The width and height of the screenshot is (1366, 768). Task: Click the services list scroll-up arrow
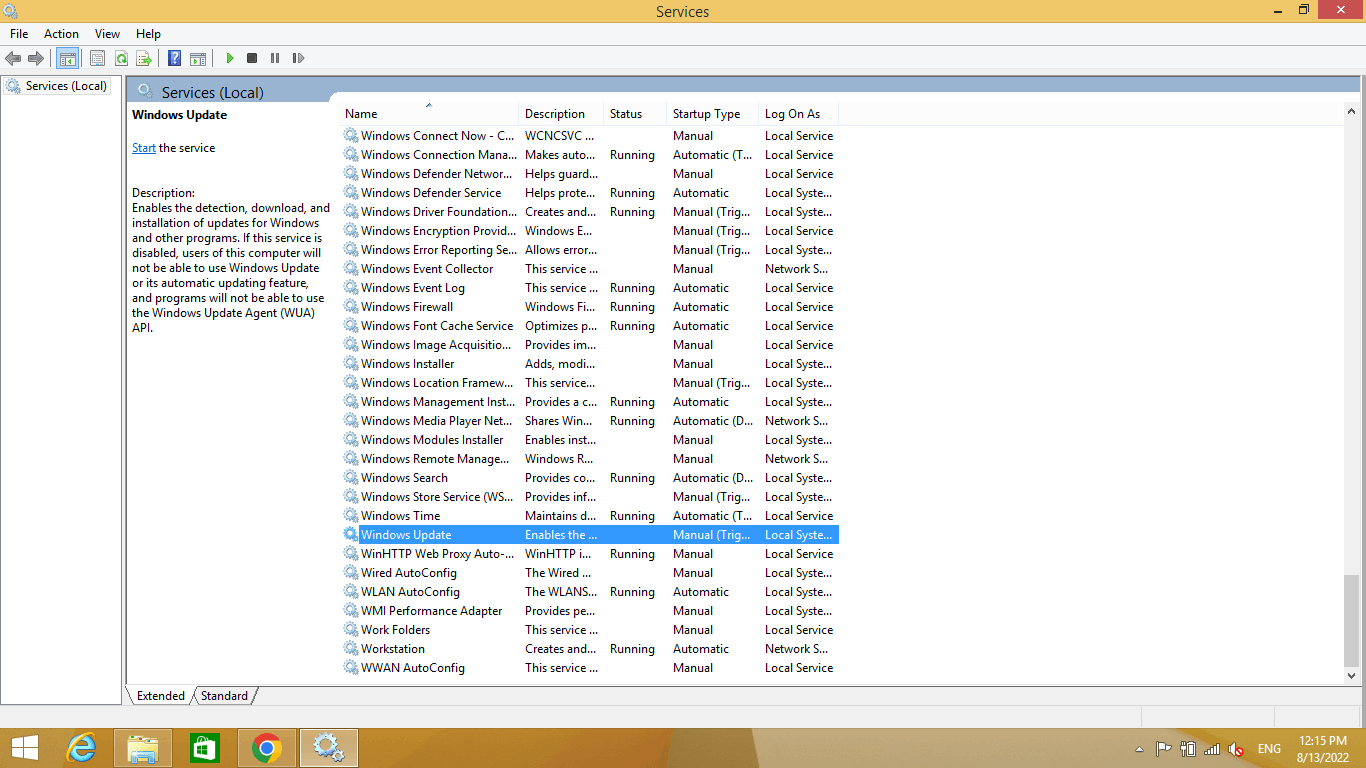[1352, 112]
